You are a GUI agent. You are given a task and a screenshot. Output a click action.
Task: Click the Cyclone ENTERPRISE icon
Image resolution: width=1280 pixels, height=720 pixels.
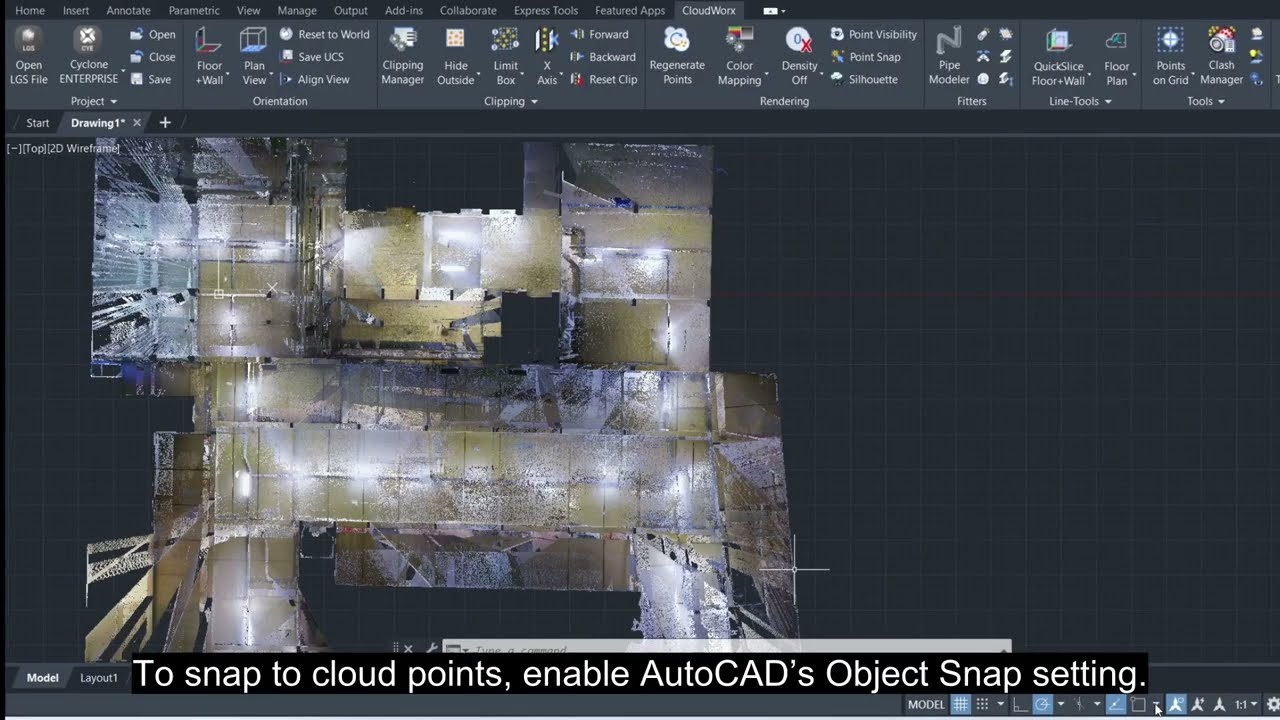tap(88, 40)
